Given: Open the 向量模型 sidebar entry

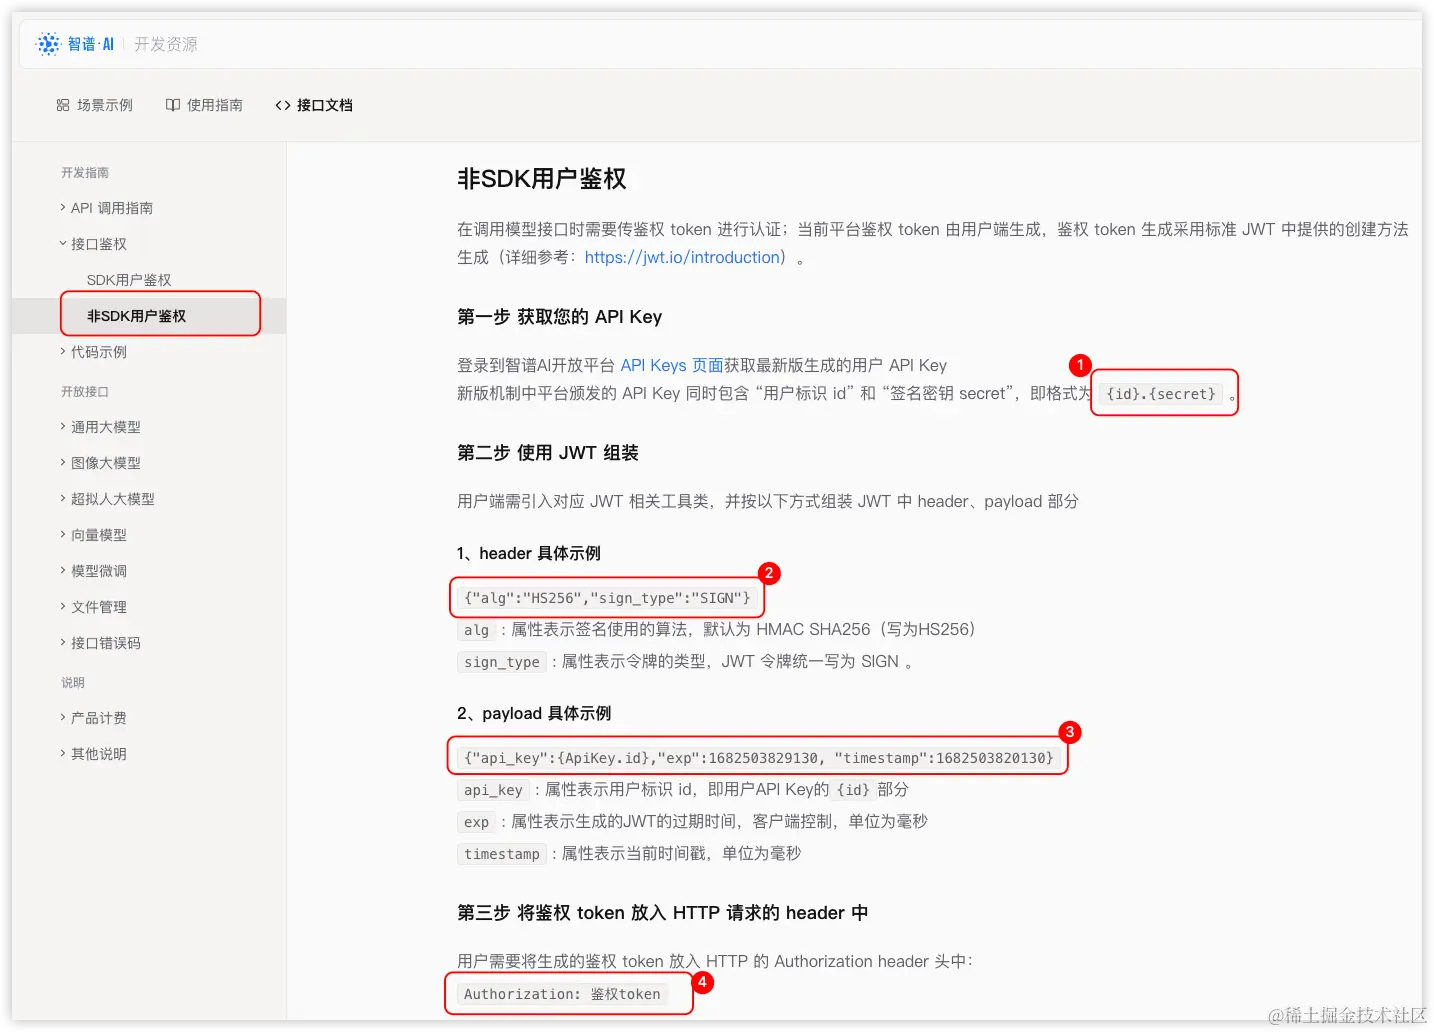Looking at the screenshot, I should (99, 535).
